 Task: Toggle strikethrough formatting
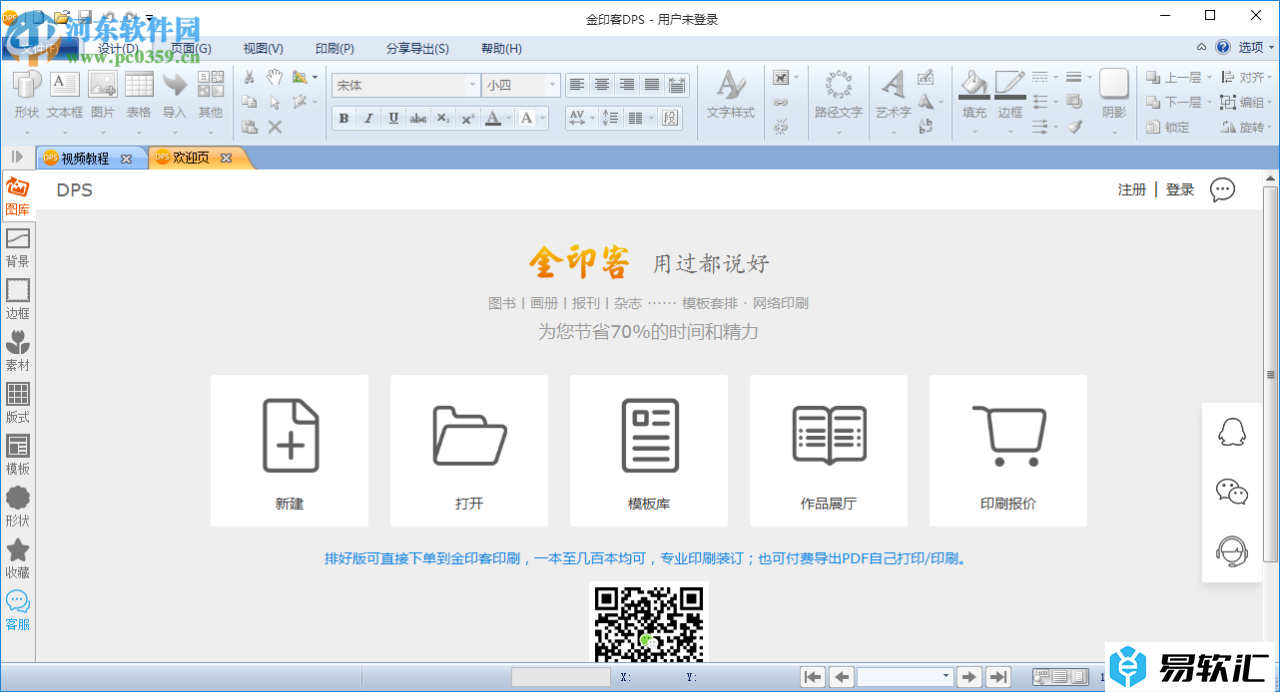(x=419, y=118)
